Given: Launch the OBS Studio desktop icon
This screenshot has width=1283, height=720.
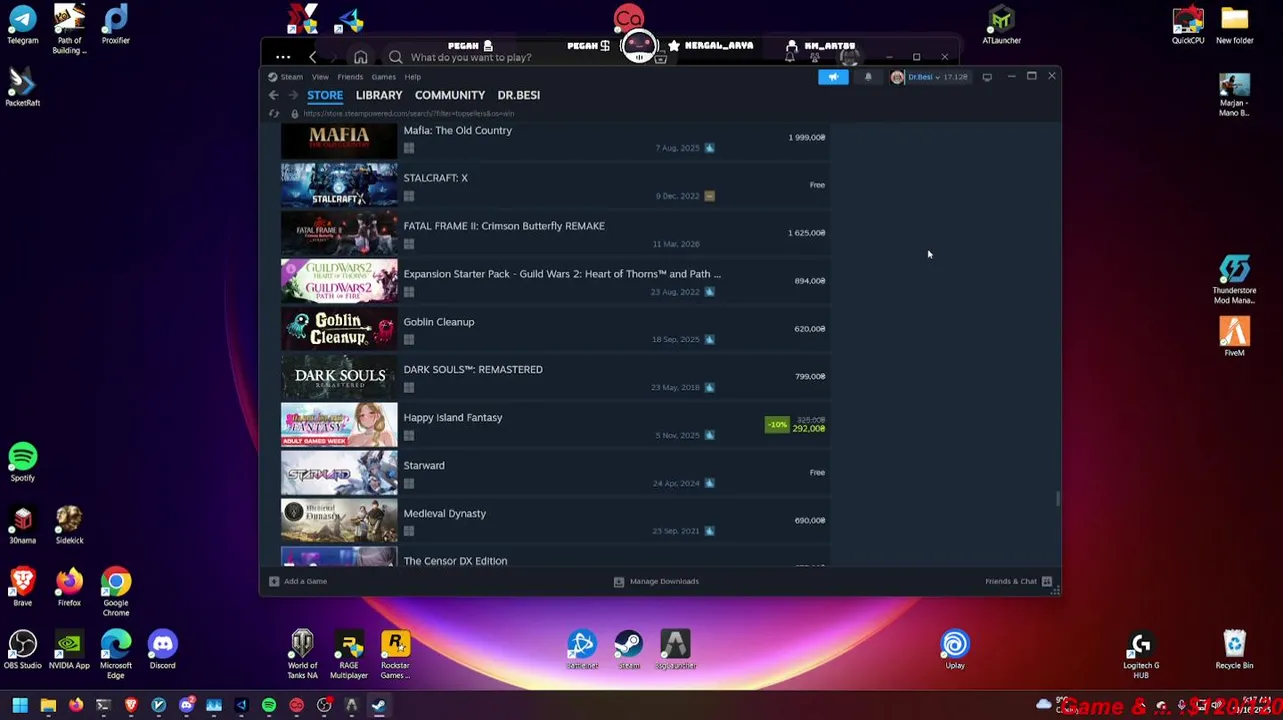Looking at the screenshot, I should point(22,651).
